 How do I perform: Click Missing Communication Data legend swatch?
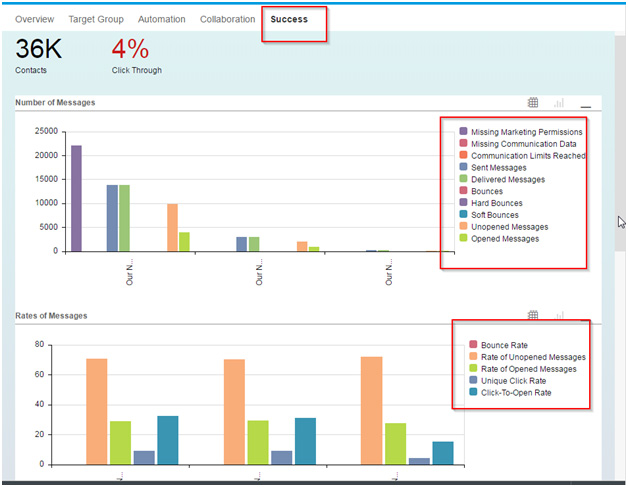[463, 143]
